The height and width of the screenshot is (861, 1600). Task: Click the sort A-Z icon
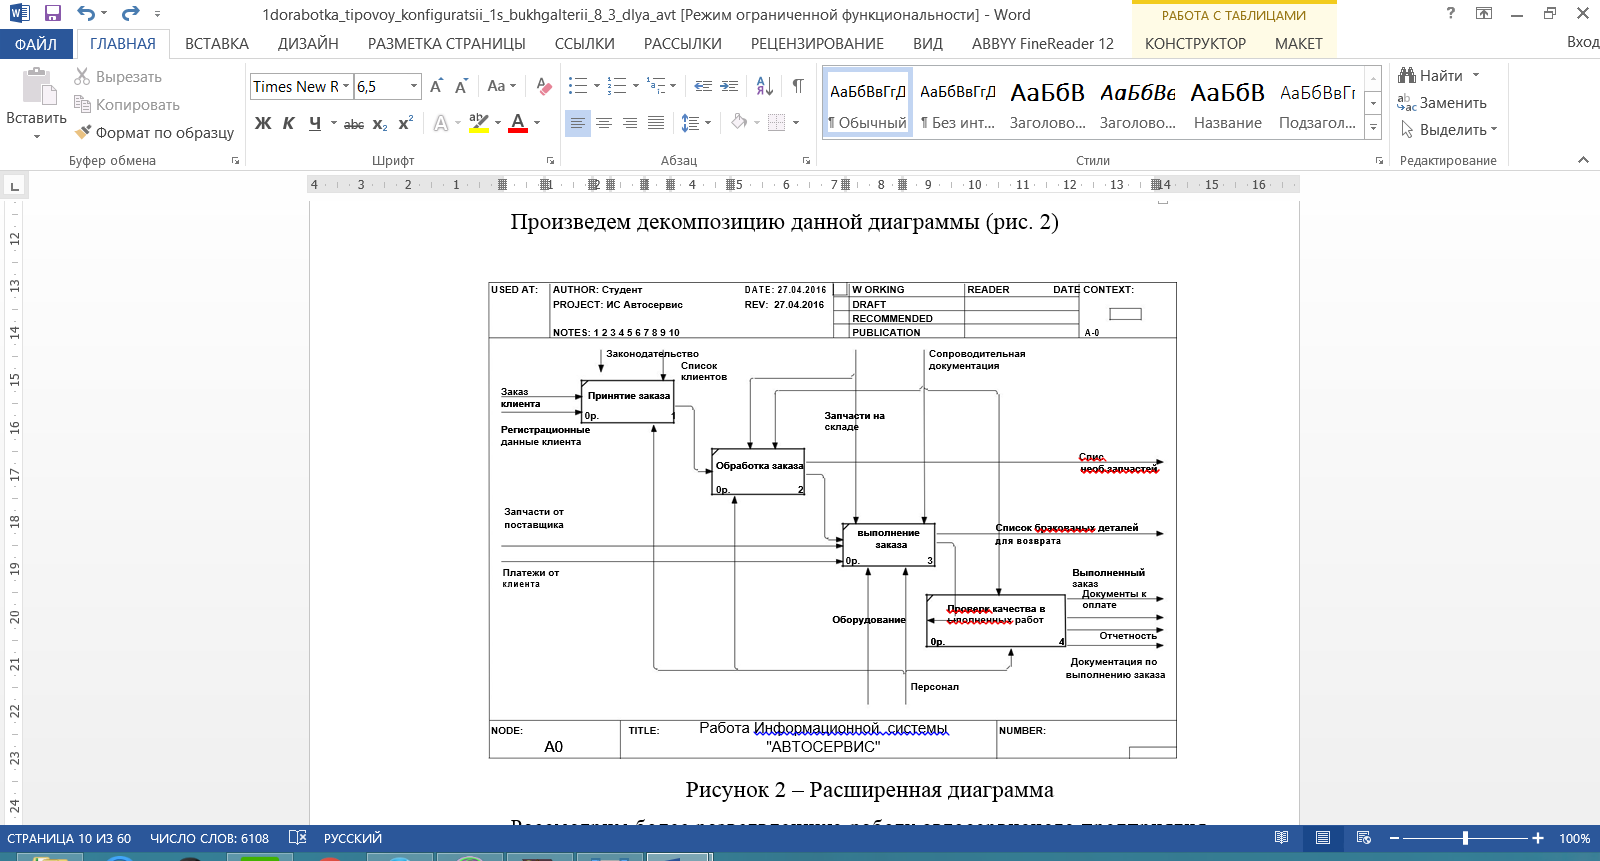pos(764,86)
